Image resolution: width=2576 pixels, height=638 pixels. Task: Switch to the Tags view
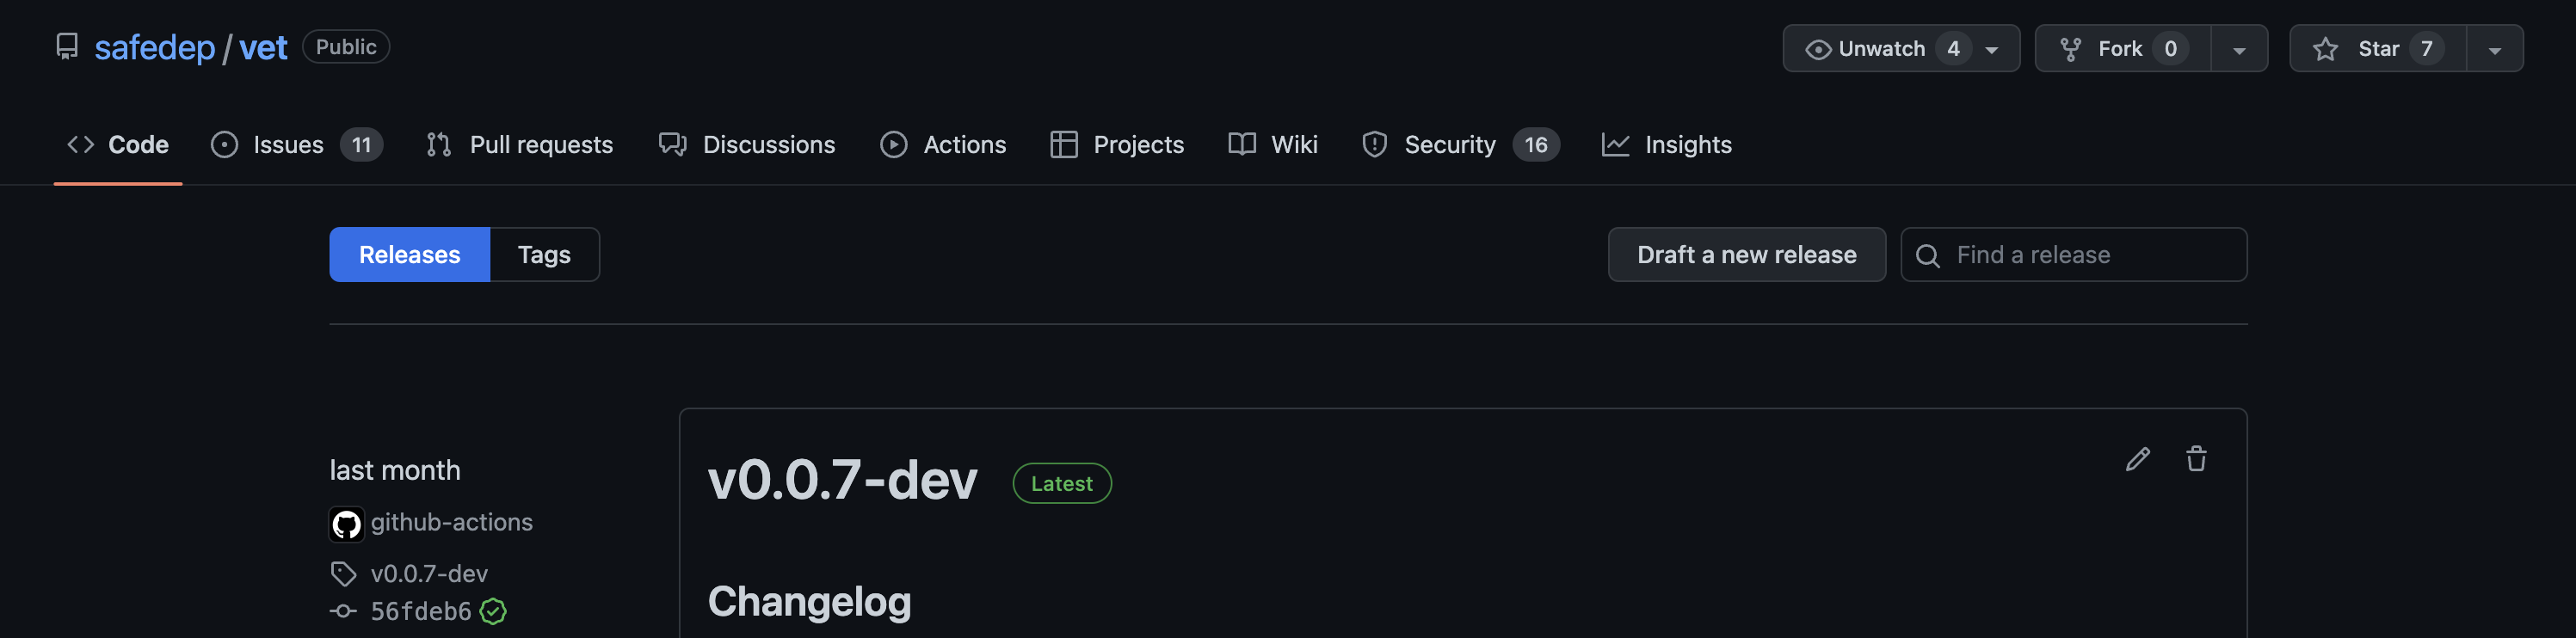click(544, 254)
